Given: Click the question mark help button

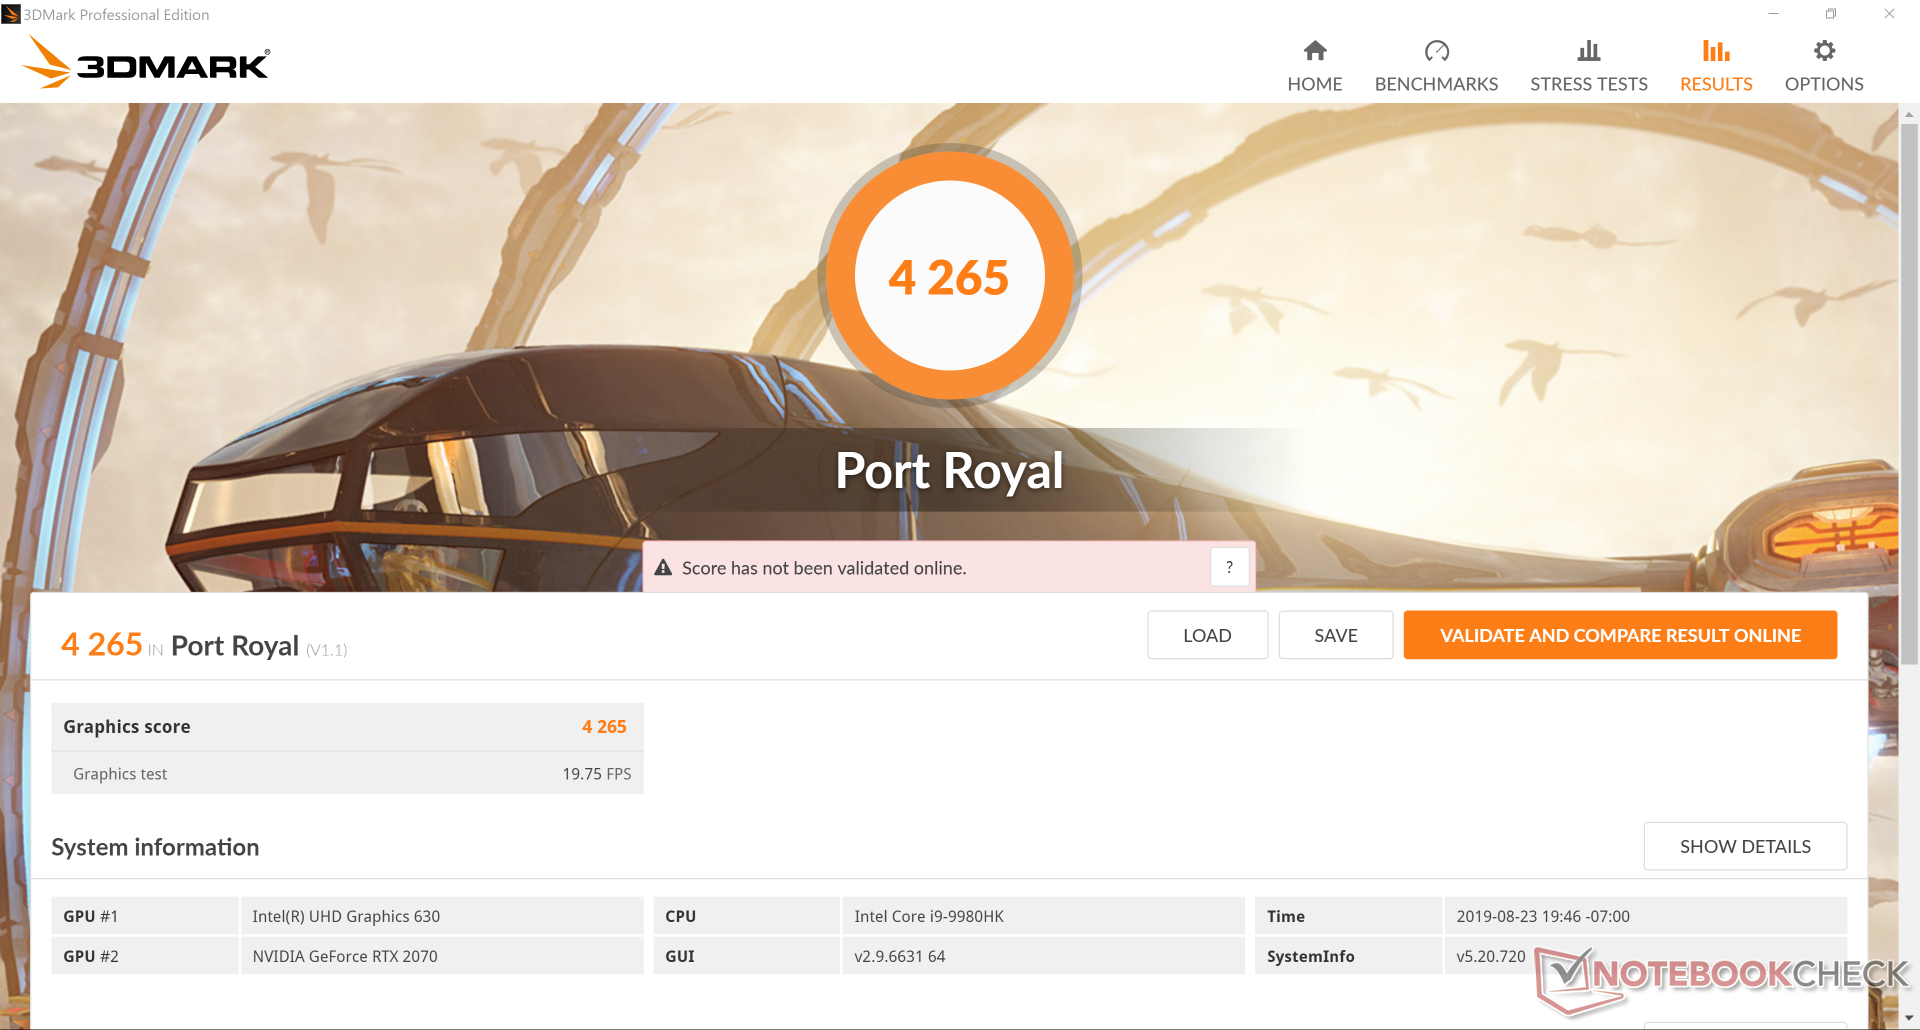Looking at the screenshot, I should pyautogui.click(x=1229, y=567).
